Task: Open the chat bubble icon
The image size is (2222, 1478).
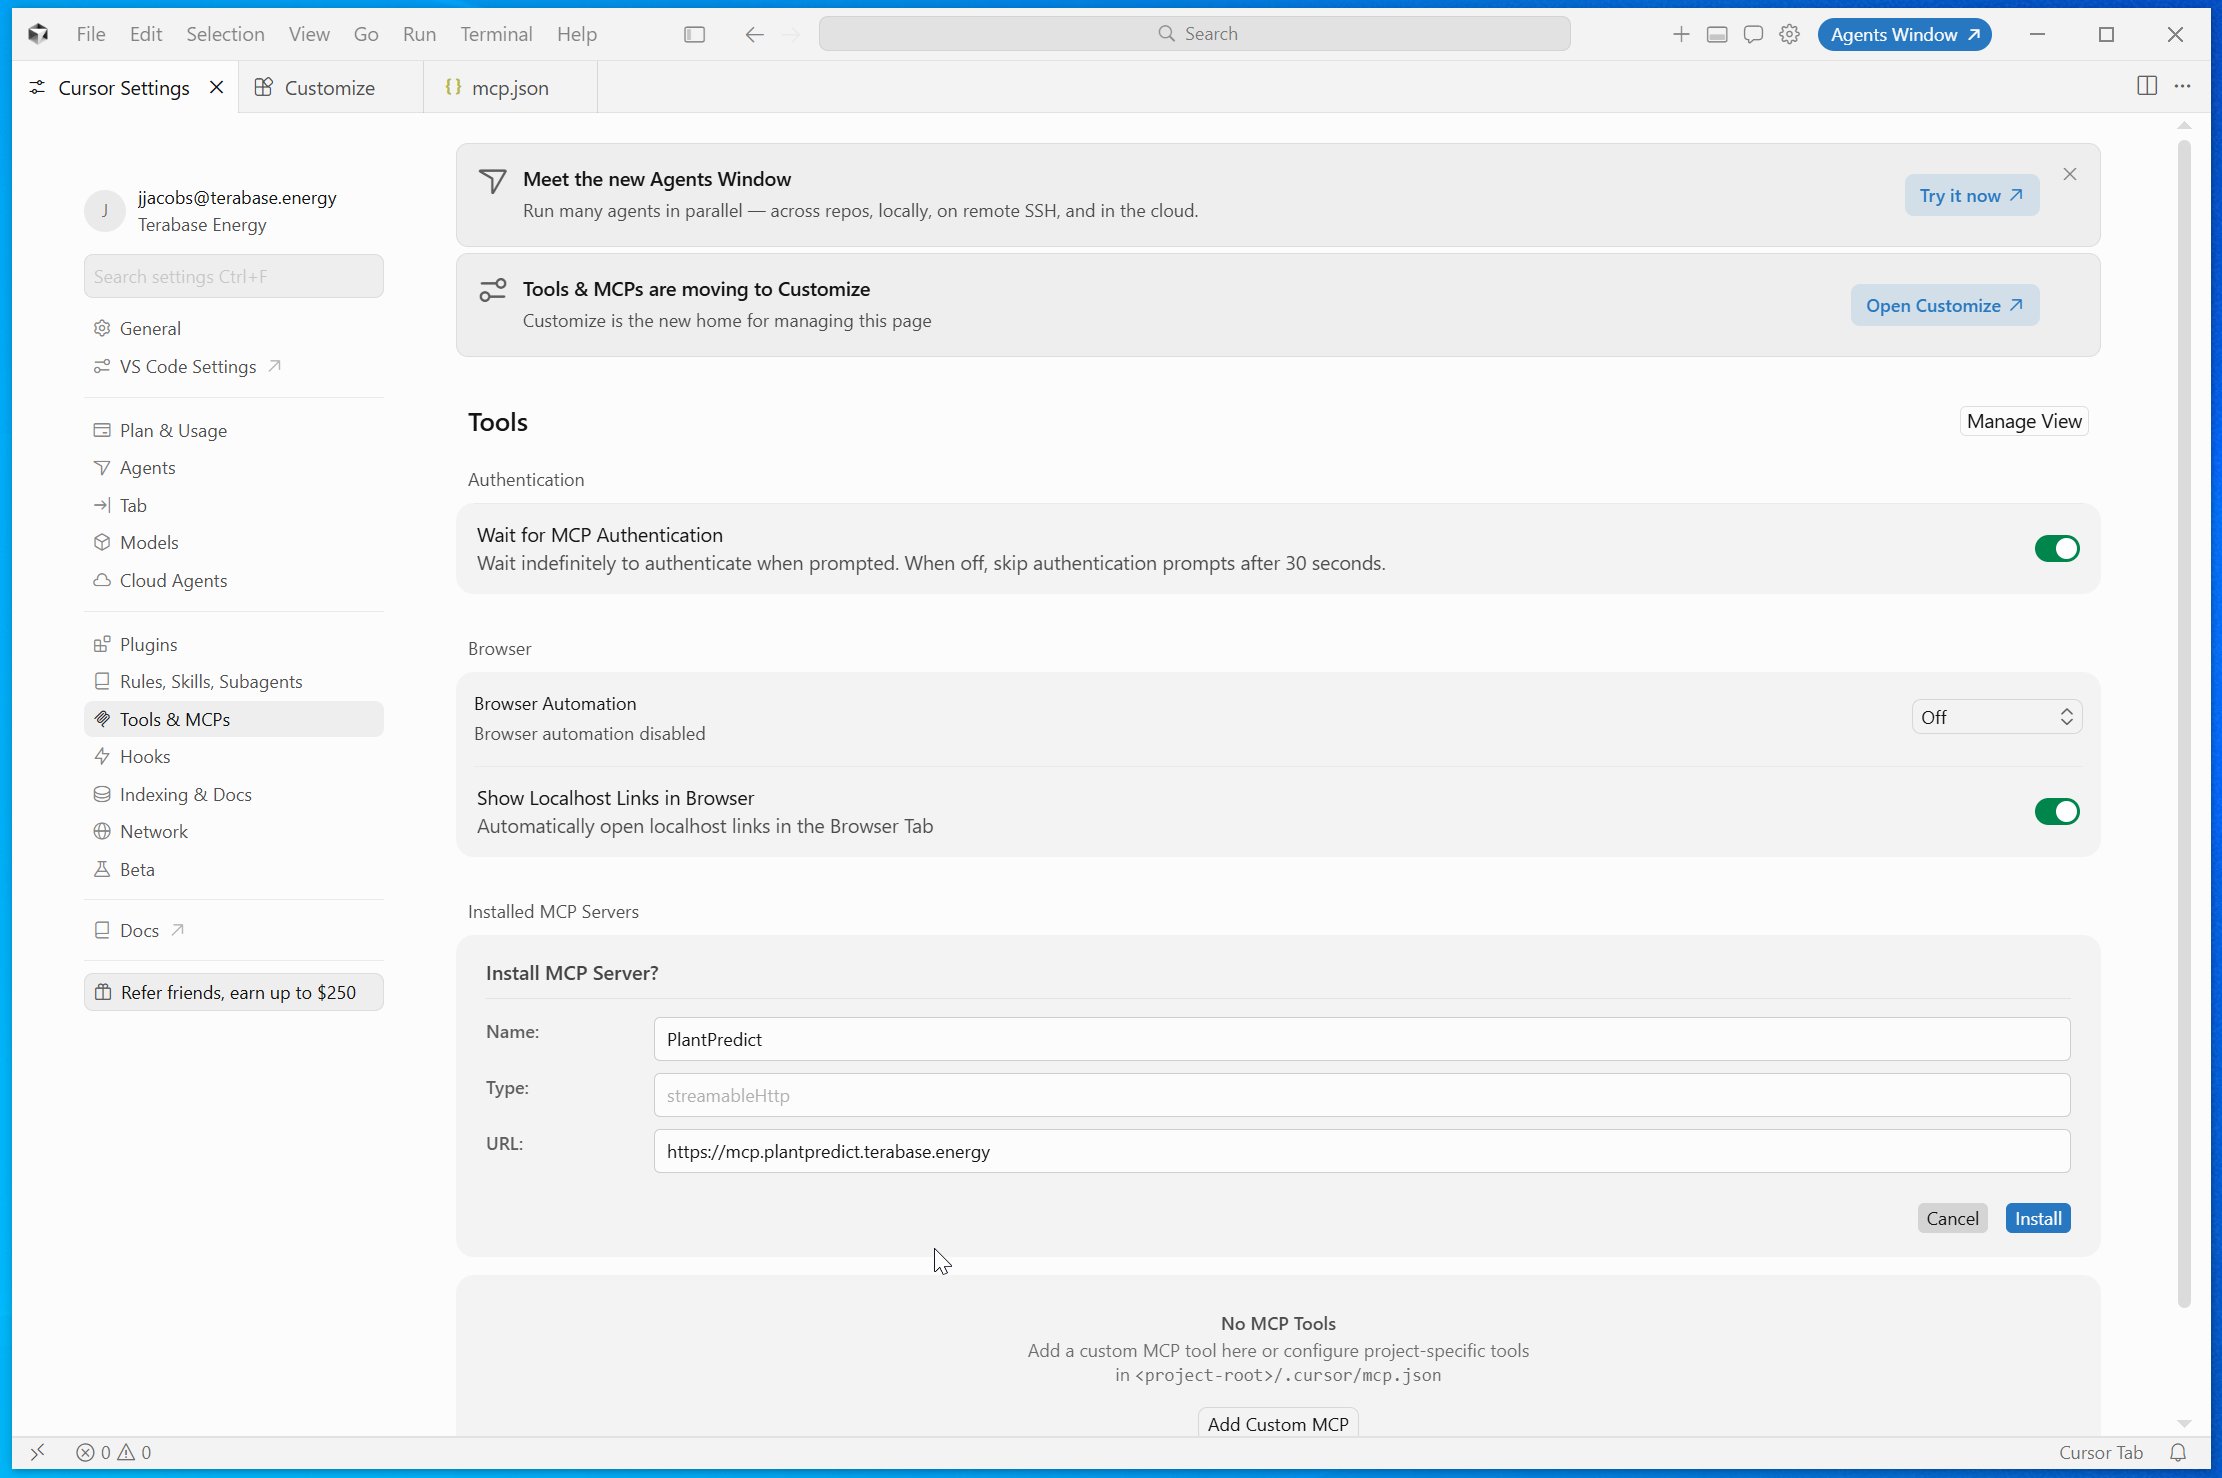Action: [1753, 34]
